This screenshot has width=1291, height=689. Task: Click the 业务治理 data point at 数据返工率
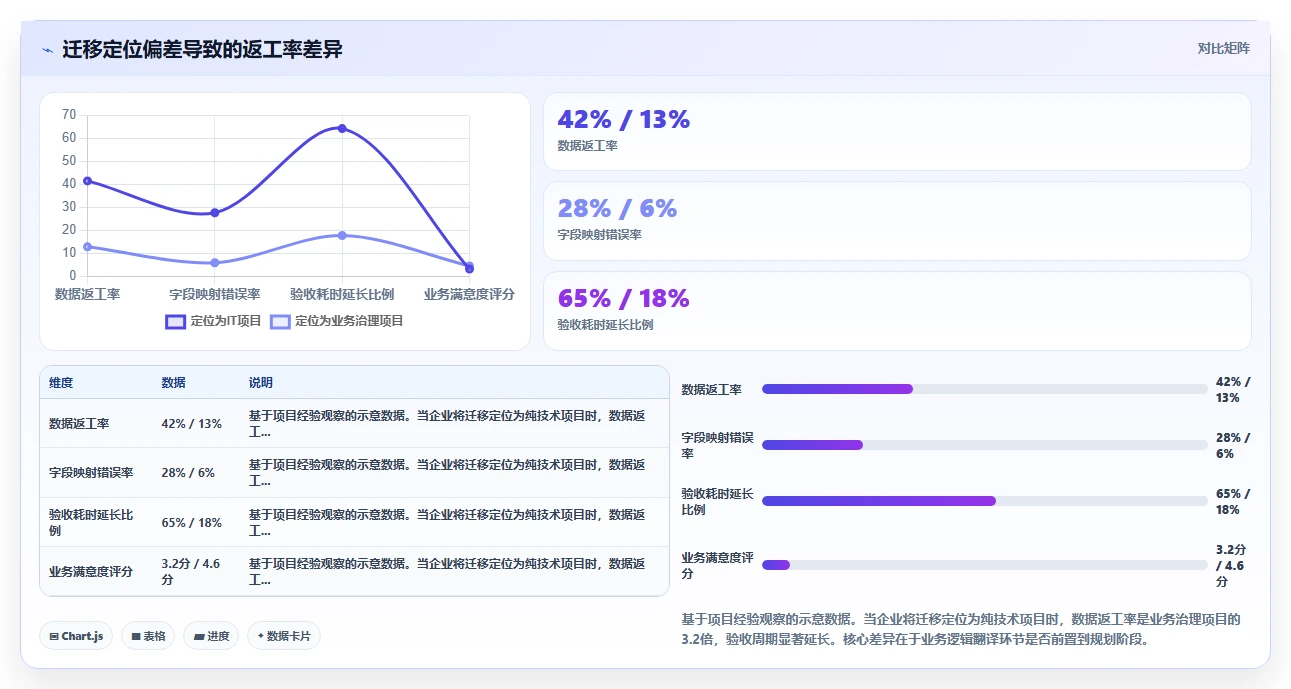[87, 246]
